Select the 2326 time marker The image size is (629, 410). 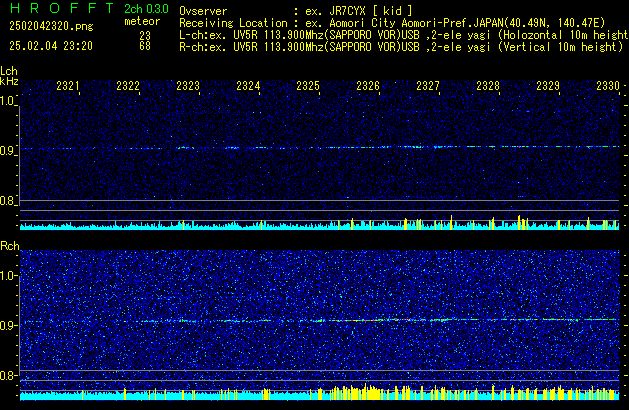368,86
